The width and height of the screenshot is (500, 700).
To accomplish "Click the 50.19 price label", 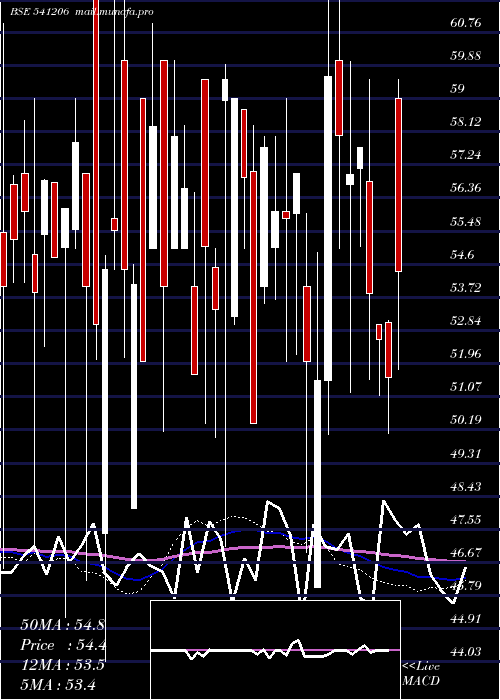I will 466,420.
